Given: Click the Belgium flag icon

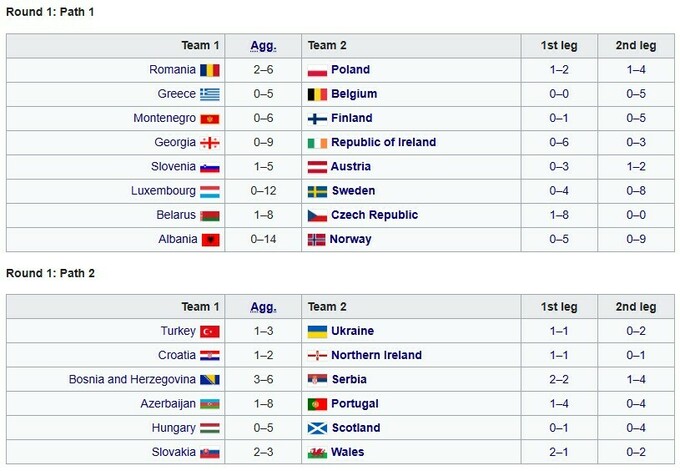Looking at the screenshot, I should click(317, 94).
